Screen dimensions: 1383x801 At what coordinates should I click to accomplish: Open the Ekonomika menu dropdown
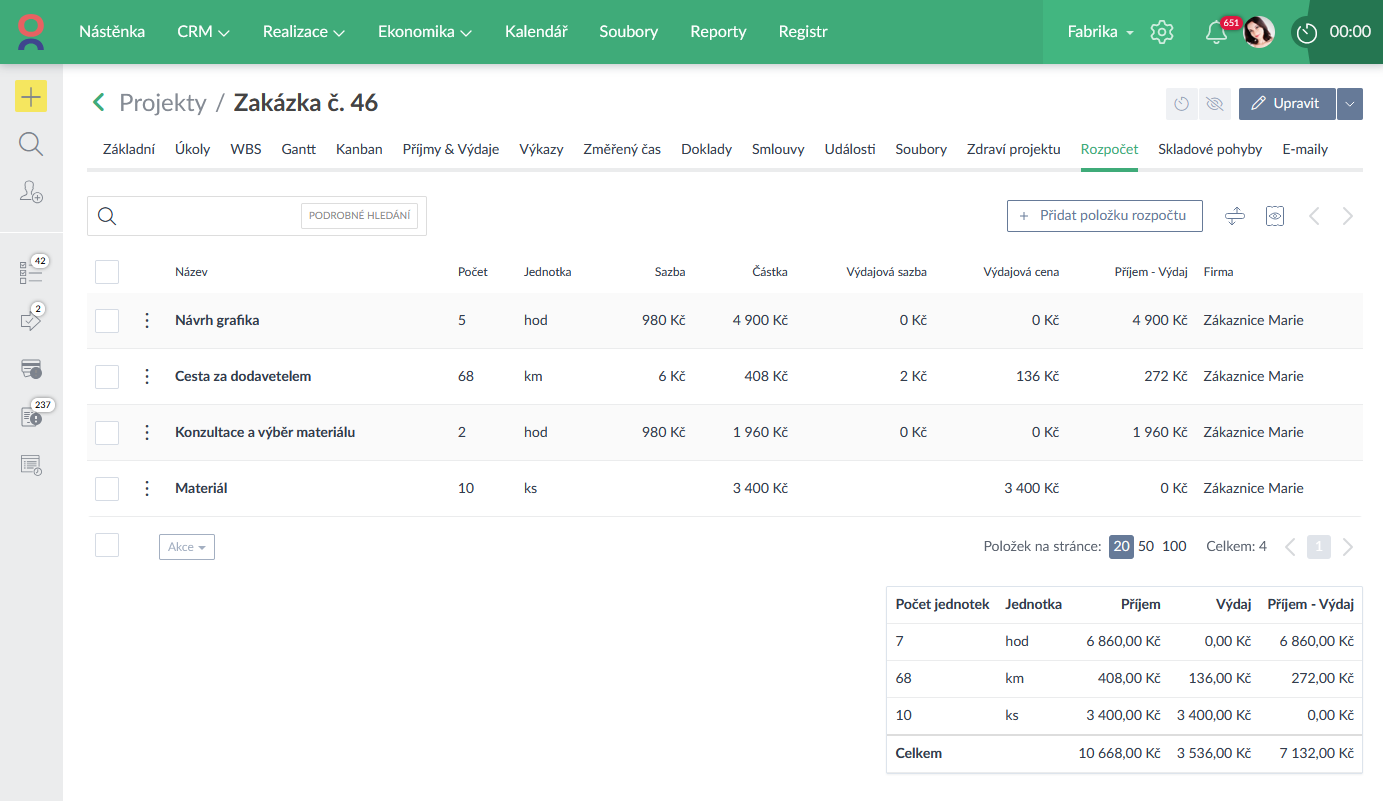424,32
